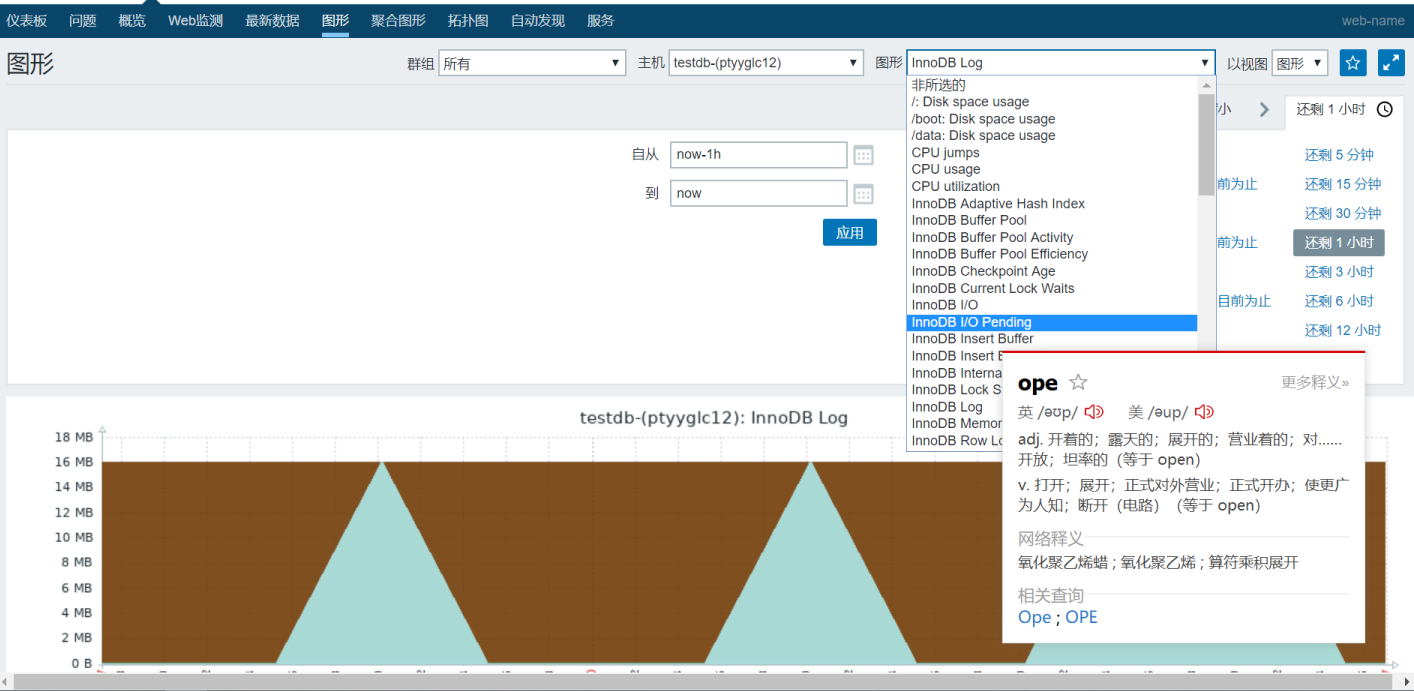Toggle fullscreen mode with arrows icon
The image size is (1414, 691).
pyautogui.click(x=1391, y=62)
